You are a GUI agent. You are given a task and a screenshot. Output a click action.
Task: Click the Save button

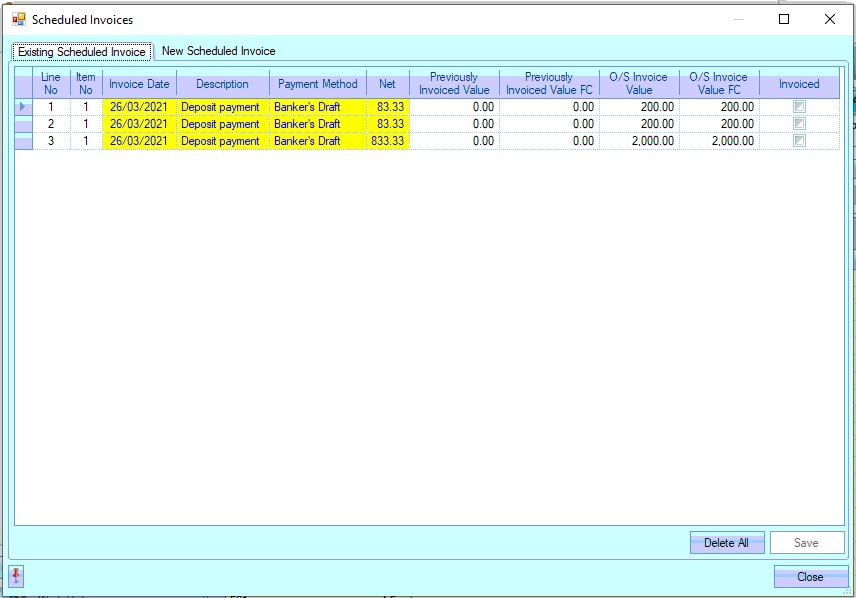coord(806,543)
